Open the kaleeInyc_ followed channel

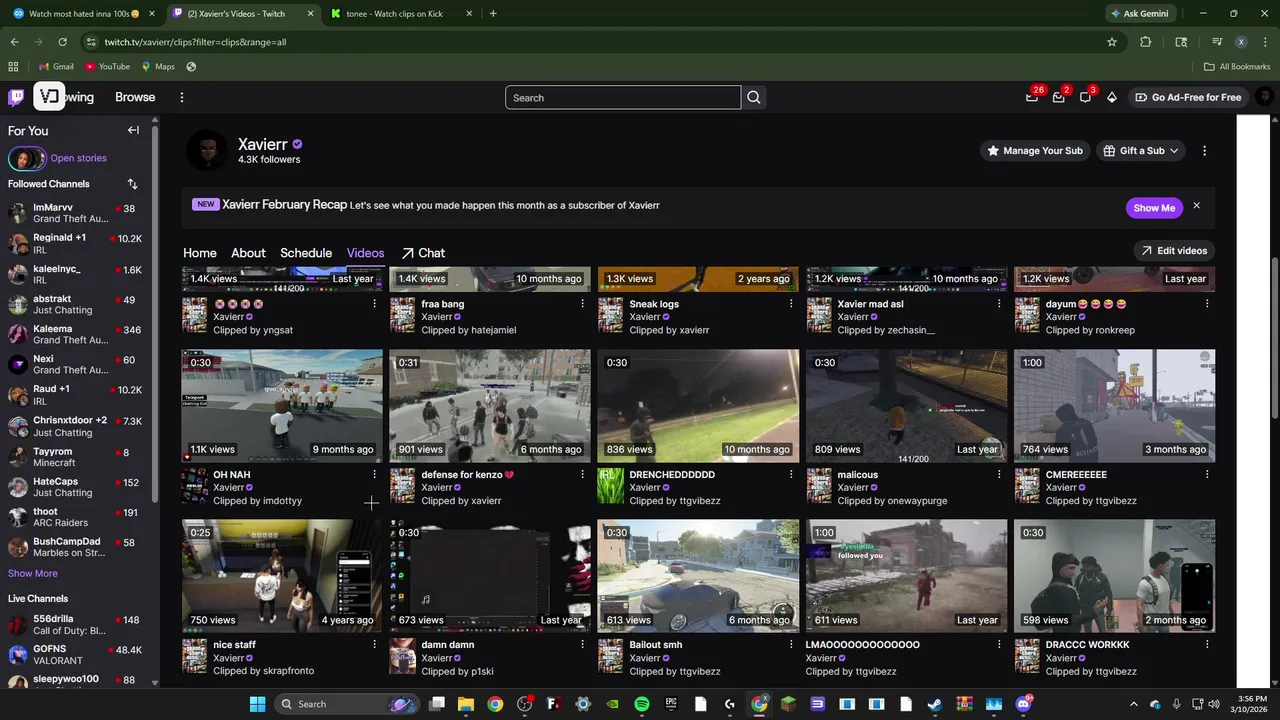[75, 275]
